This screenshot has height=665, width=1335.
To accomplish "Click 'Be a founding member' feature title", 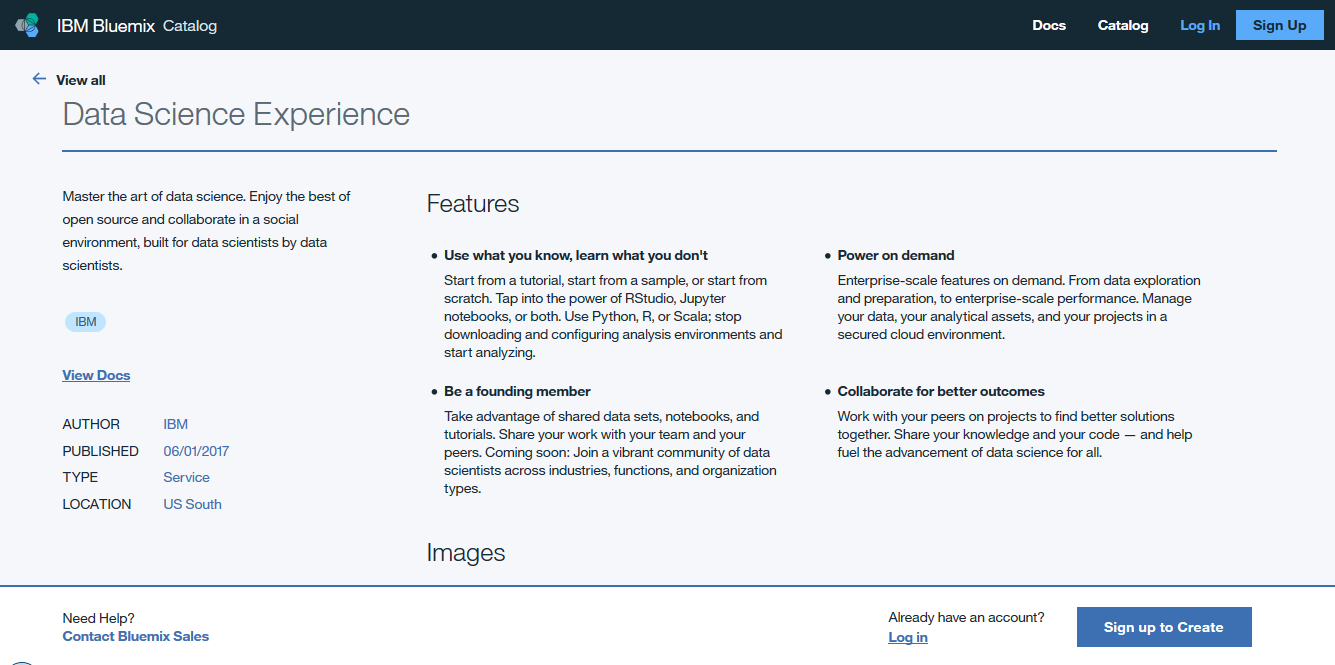I will click(x=517, y=391).
